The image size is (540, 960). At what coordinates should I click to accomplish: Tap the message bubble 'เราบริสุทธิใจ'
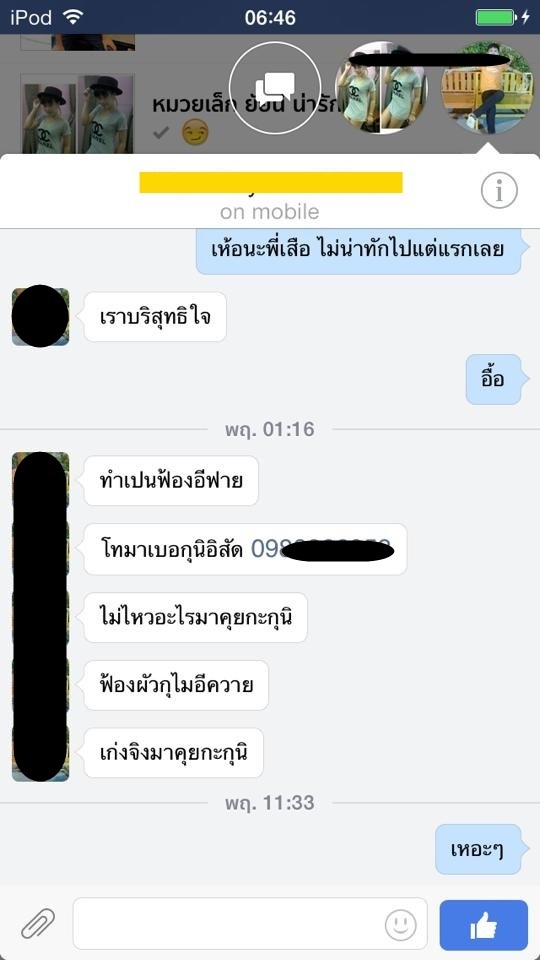click(155, 317)
